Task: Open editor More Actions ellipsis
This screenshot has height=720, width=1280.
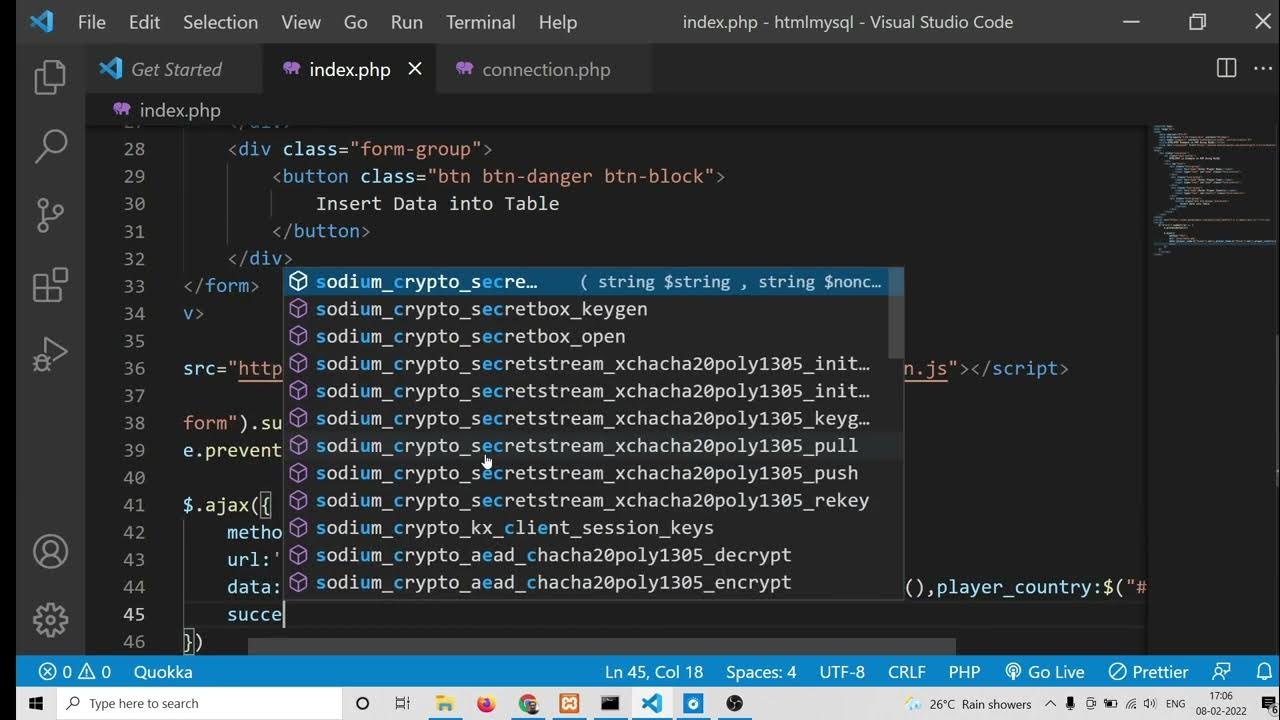Action: 1264,68
